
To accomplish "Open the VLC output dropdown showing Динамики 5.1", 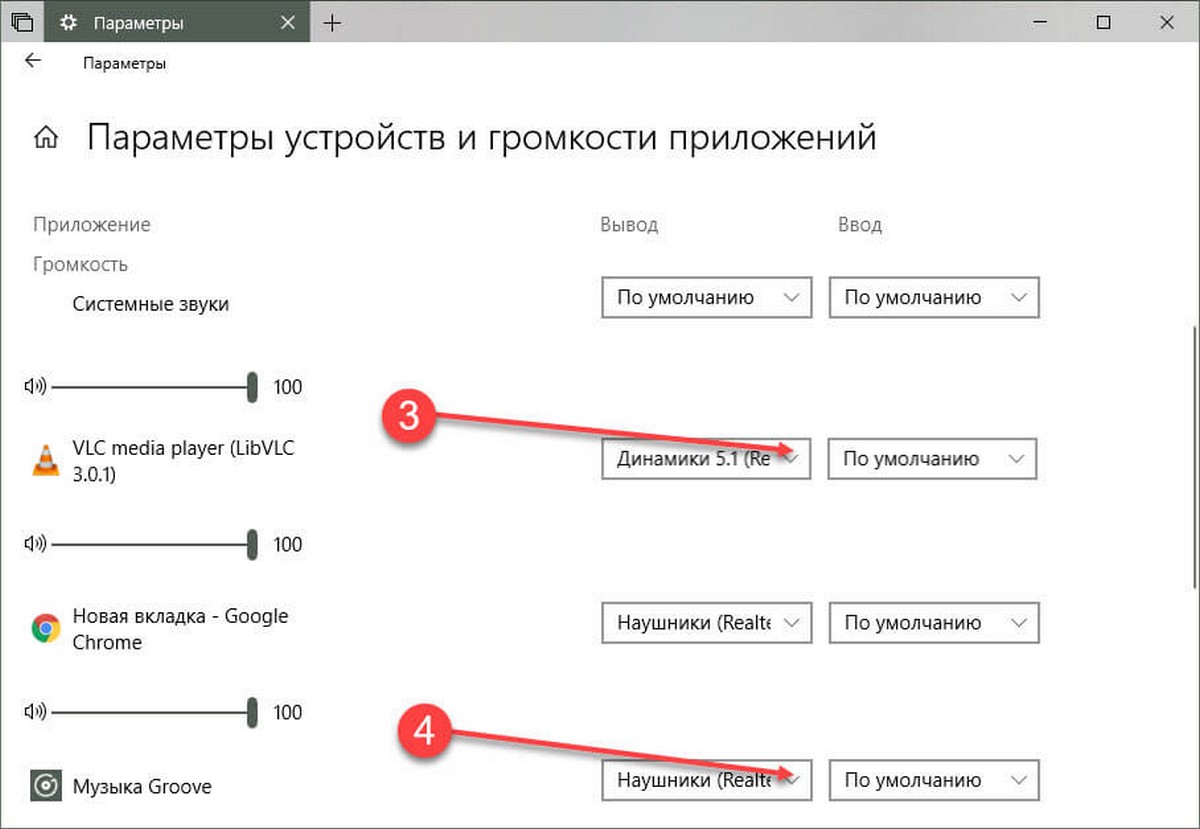I will (706, 459).
